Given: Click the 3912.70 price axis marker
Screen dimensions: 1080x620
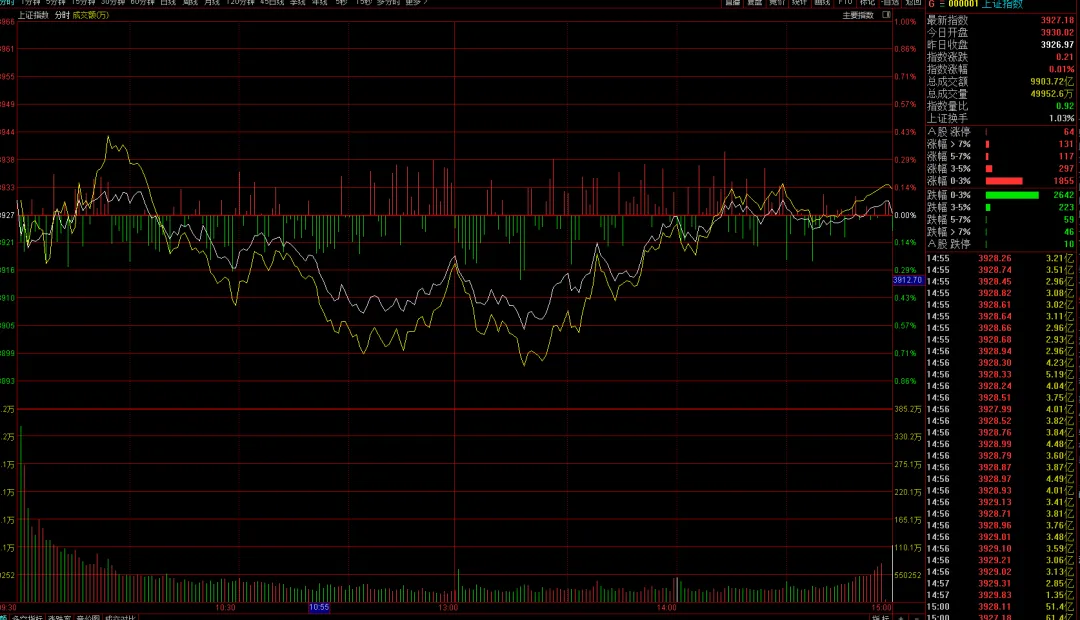Looking at the screenshot, I should (907, 280).
